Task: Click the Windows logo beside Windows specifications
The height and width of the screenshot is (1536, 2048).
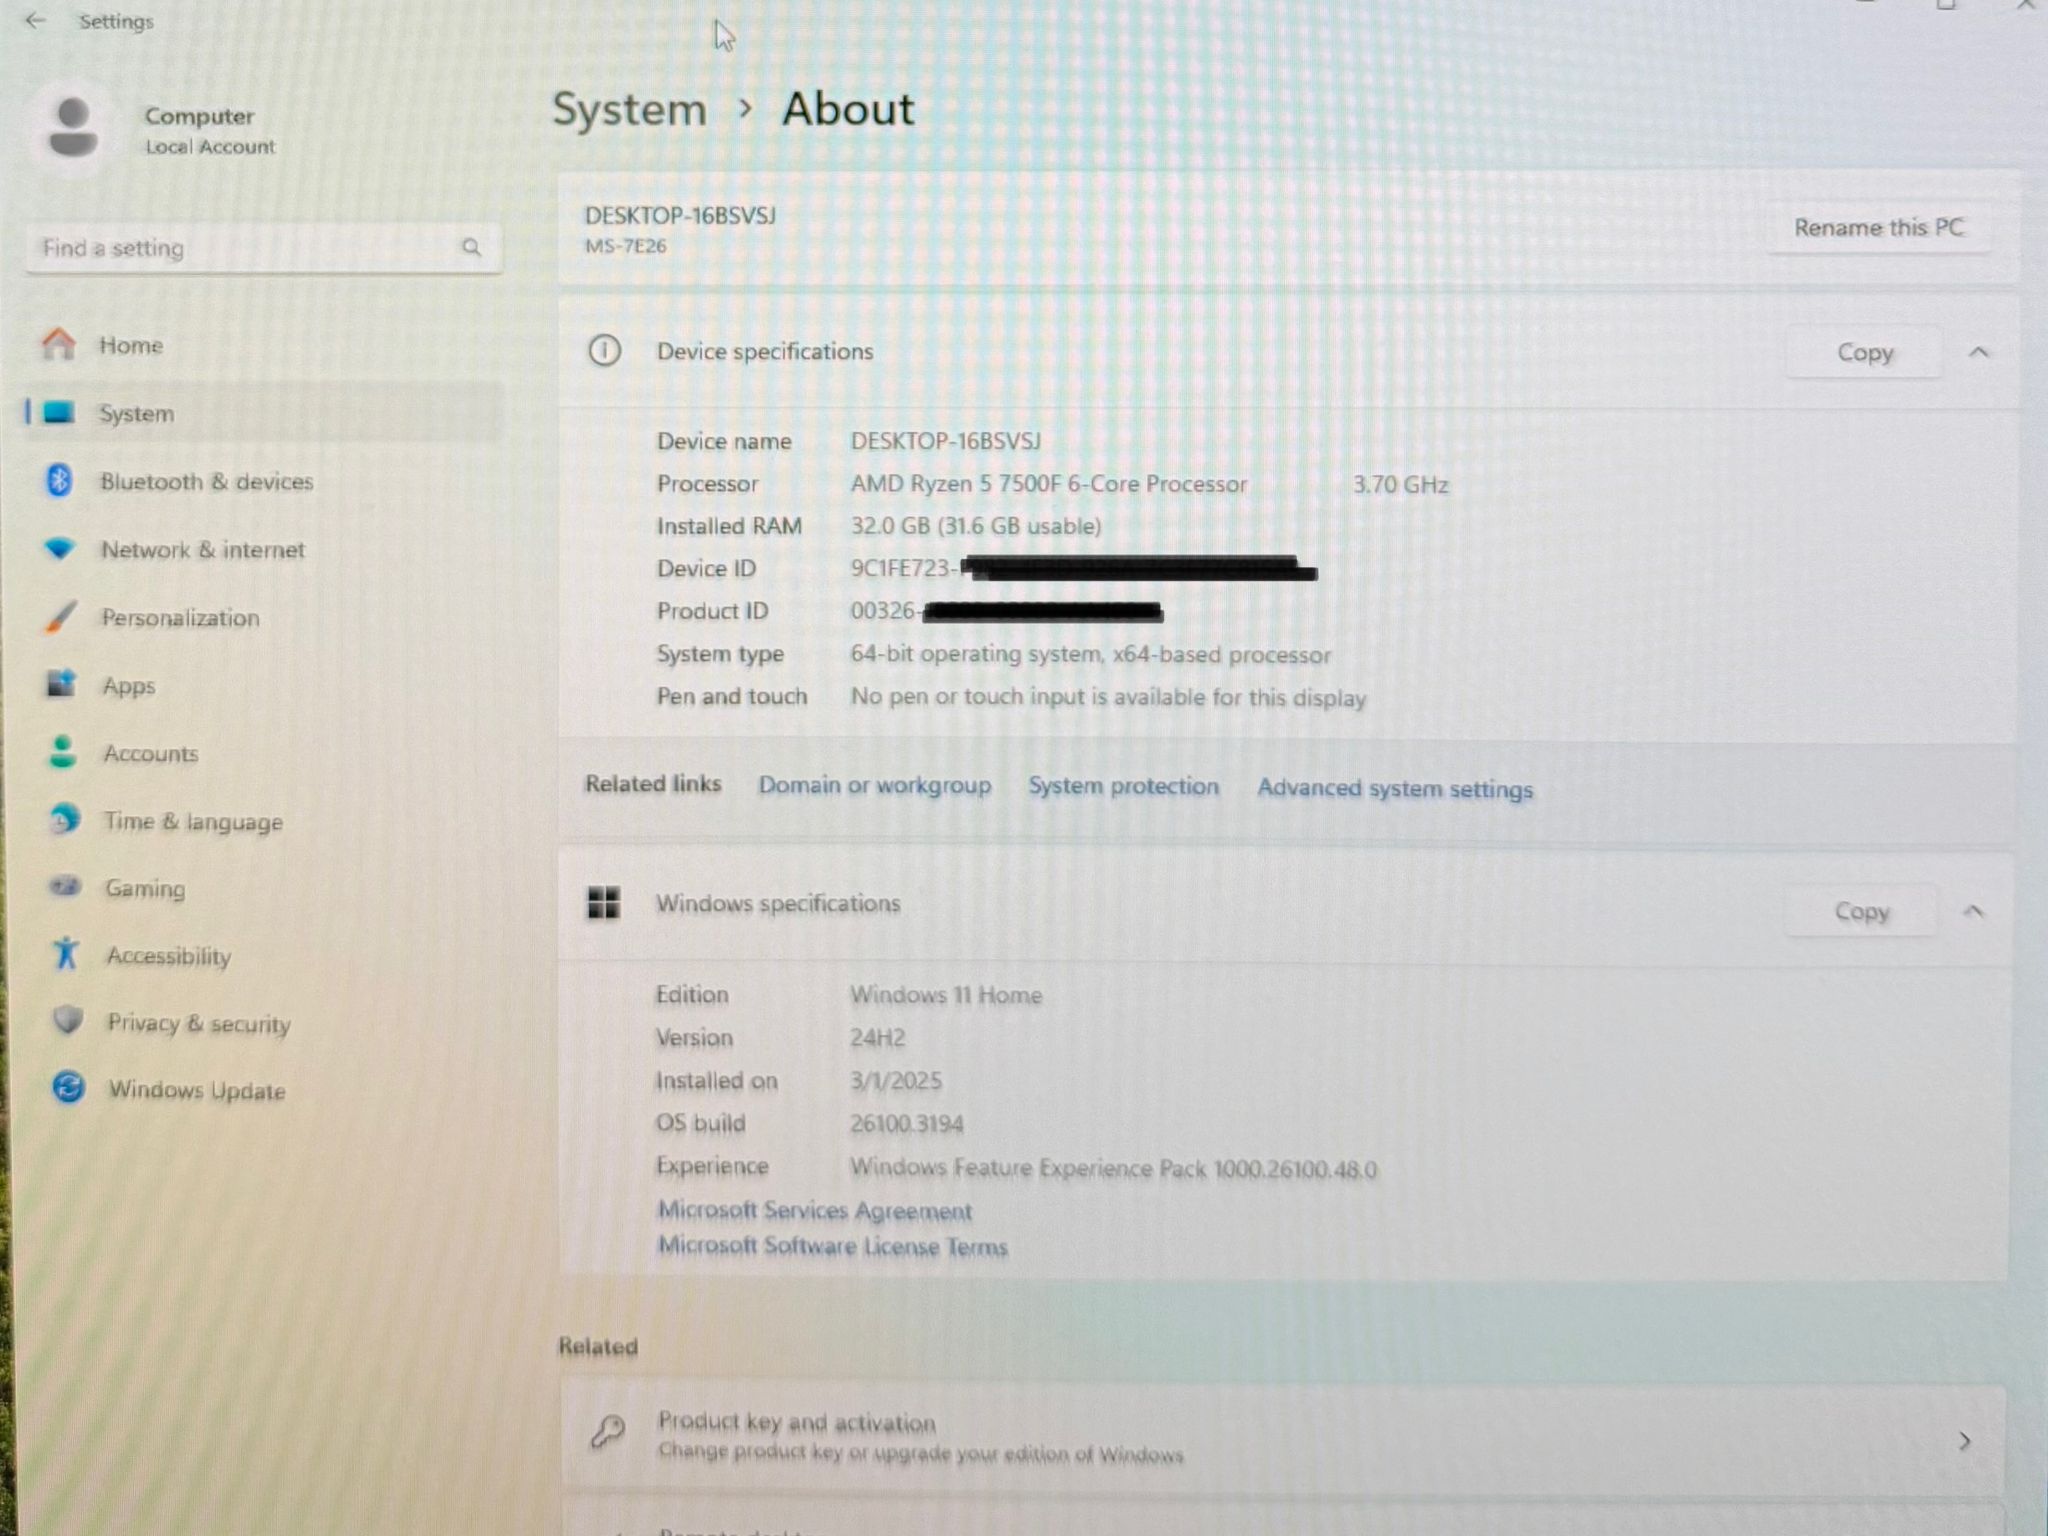Action: coord(603,902)
